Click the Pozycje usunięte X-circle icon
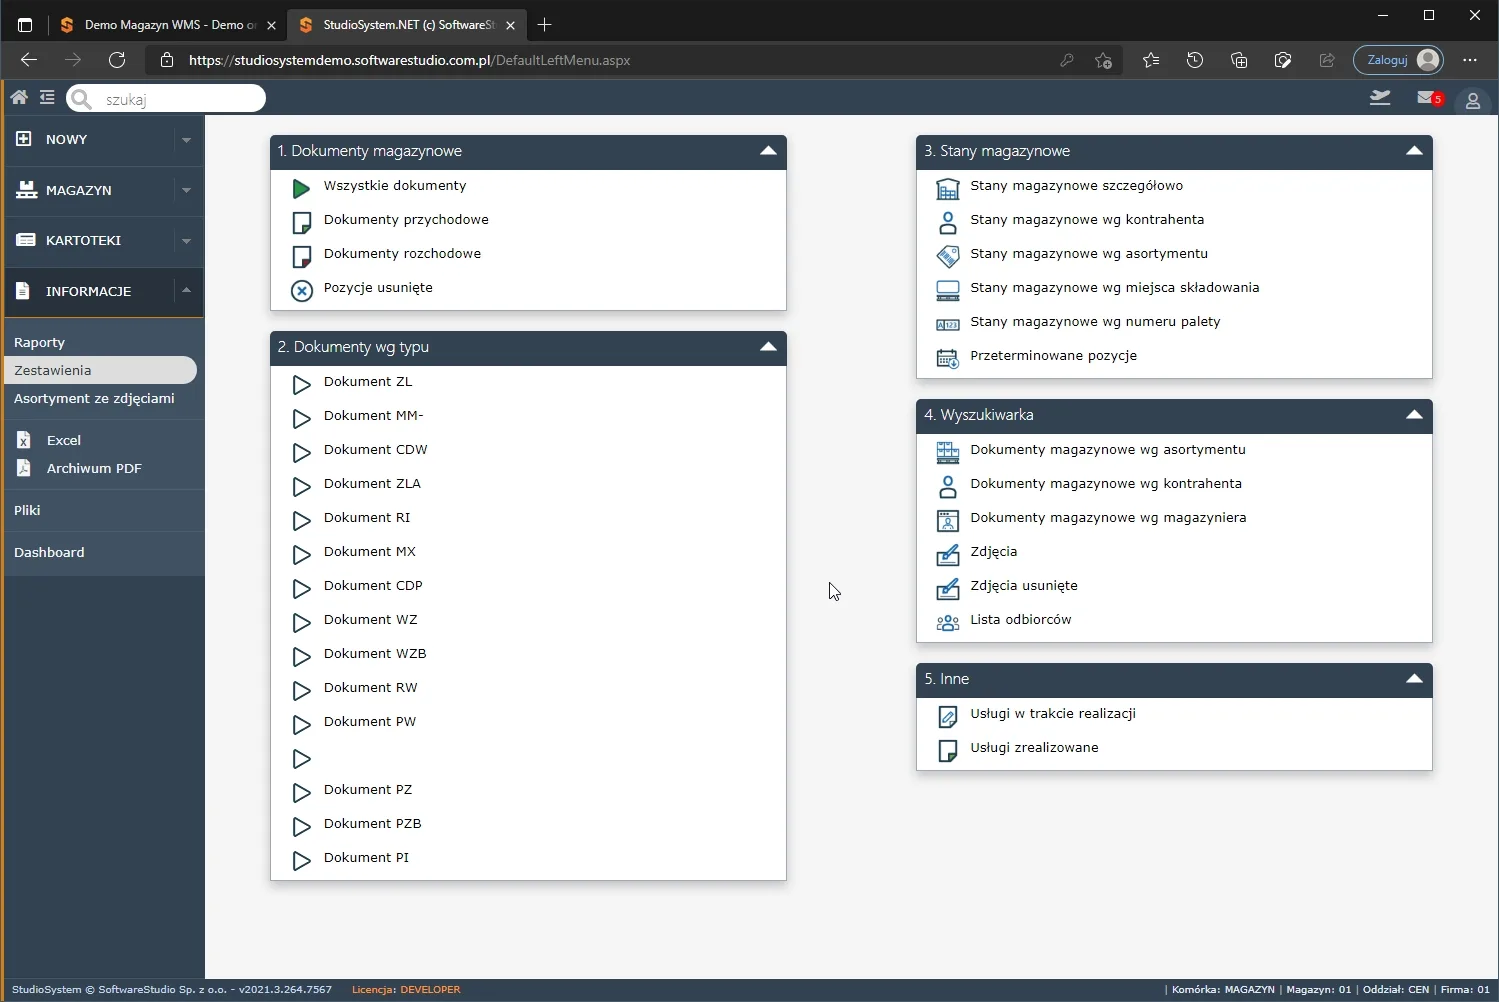The image size is (1499, 1002). (301, 290)
